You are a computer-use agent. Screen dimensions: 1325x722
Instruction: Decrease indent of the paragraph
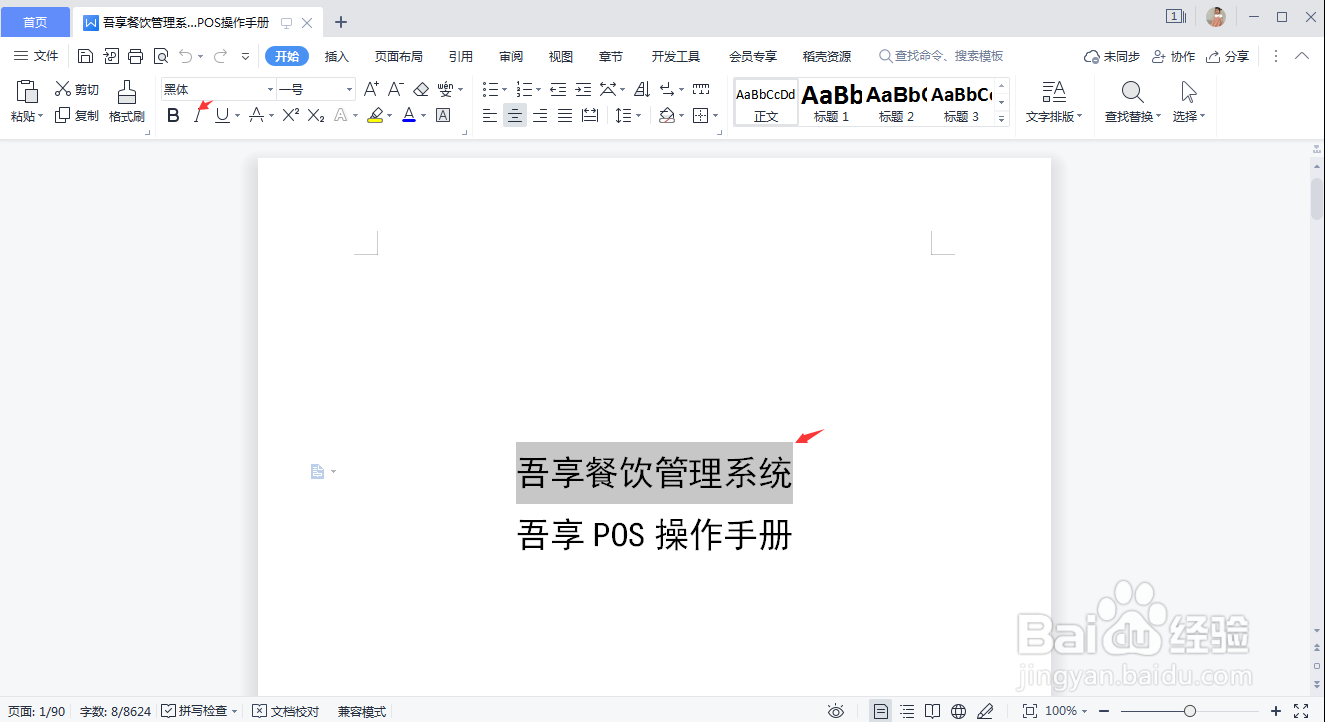(x=558, y=89)
